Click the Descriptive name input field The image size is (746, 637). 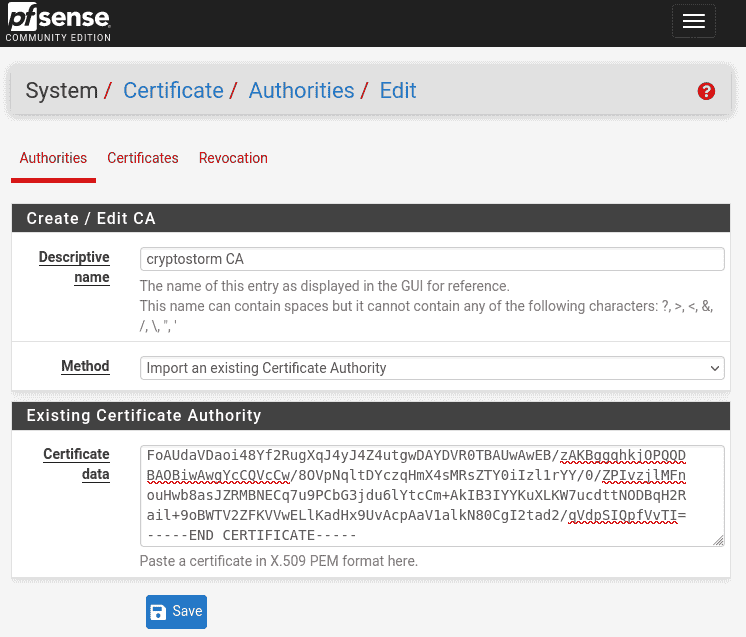point(432,259)
